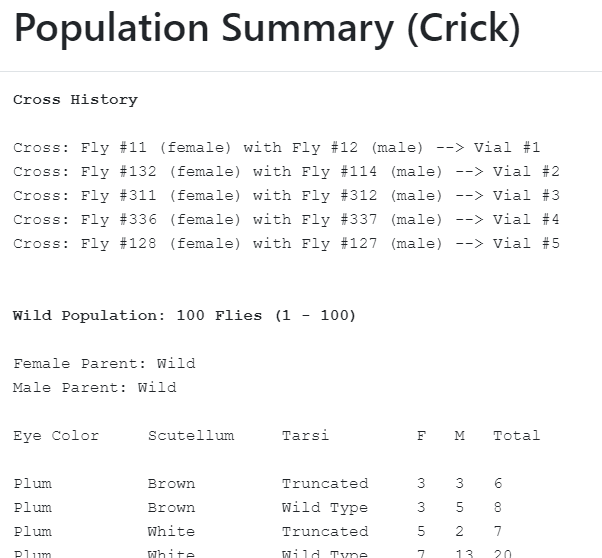Screen dimensions: 602x558
Task: Click the Scutellum column header
Action: [191, 436]
